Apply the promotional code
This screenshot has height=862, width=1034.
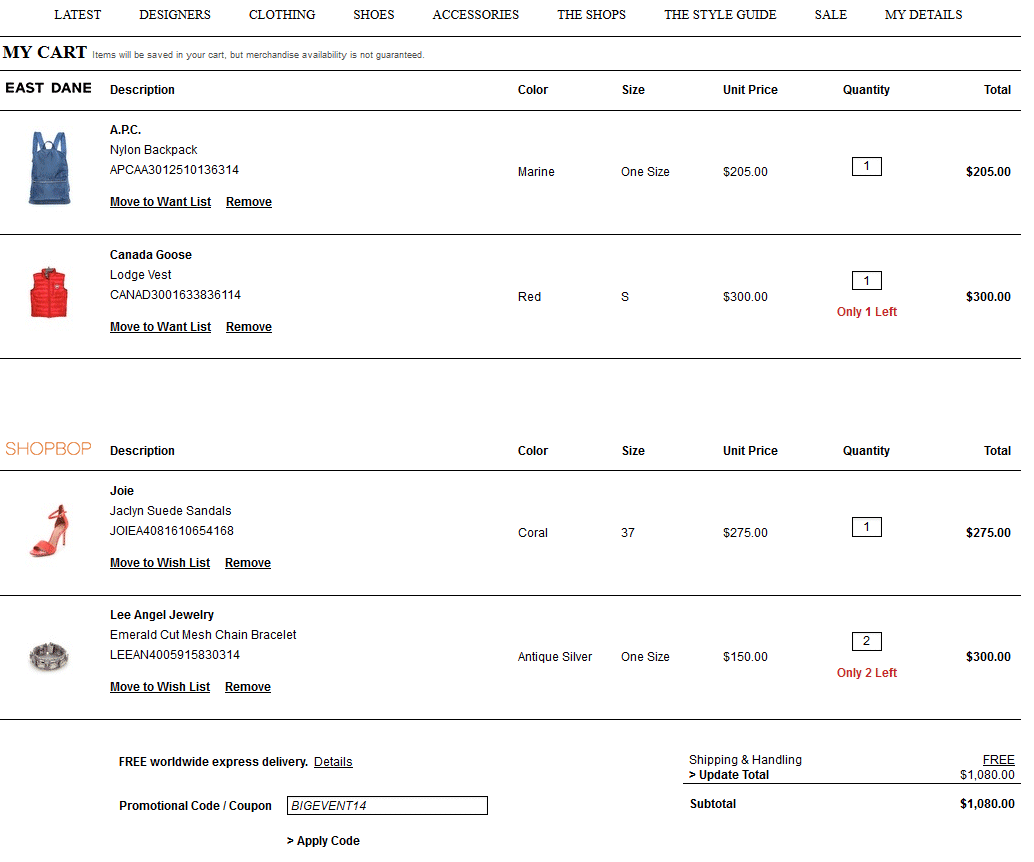[x=323, y=841]
